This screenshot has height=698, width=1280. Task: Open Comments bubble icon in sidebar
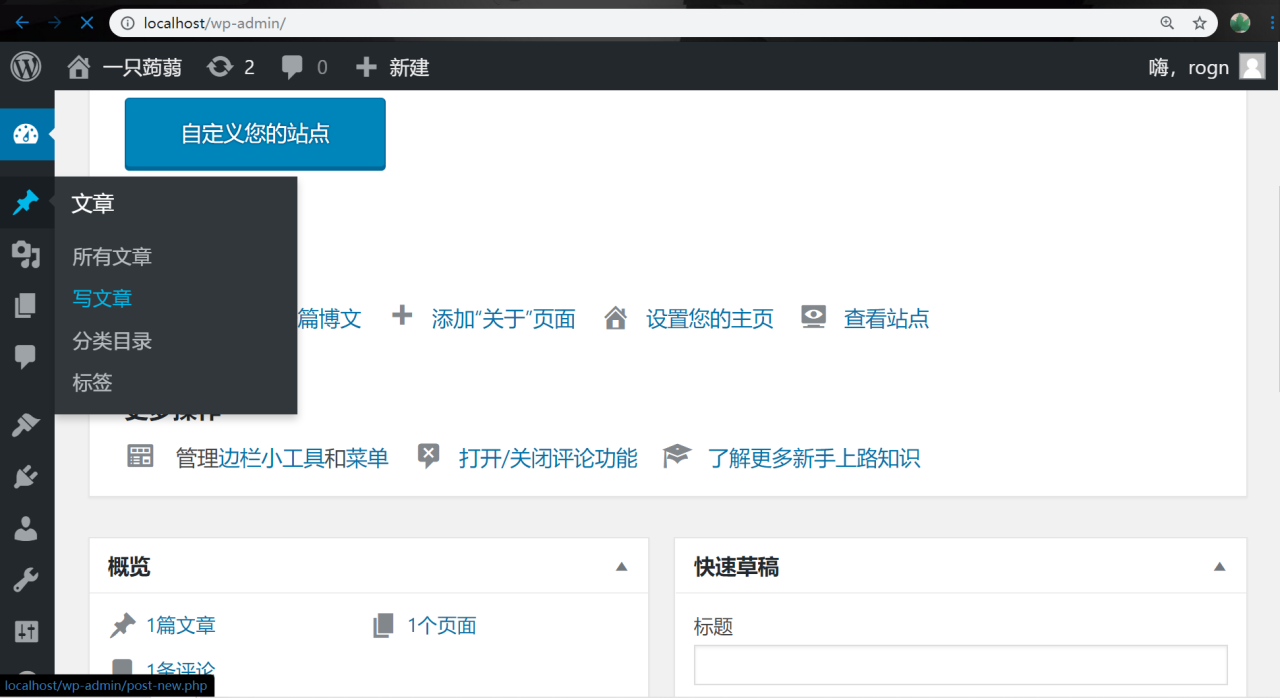pos(26,356)
